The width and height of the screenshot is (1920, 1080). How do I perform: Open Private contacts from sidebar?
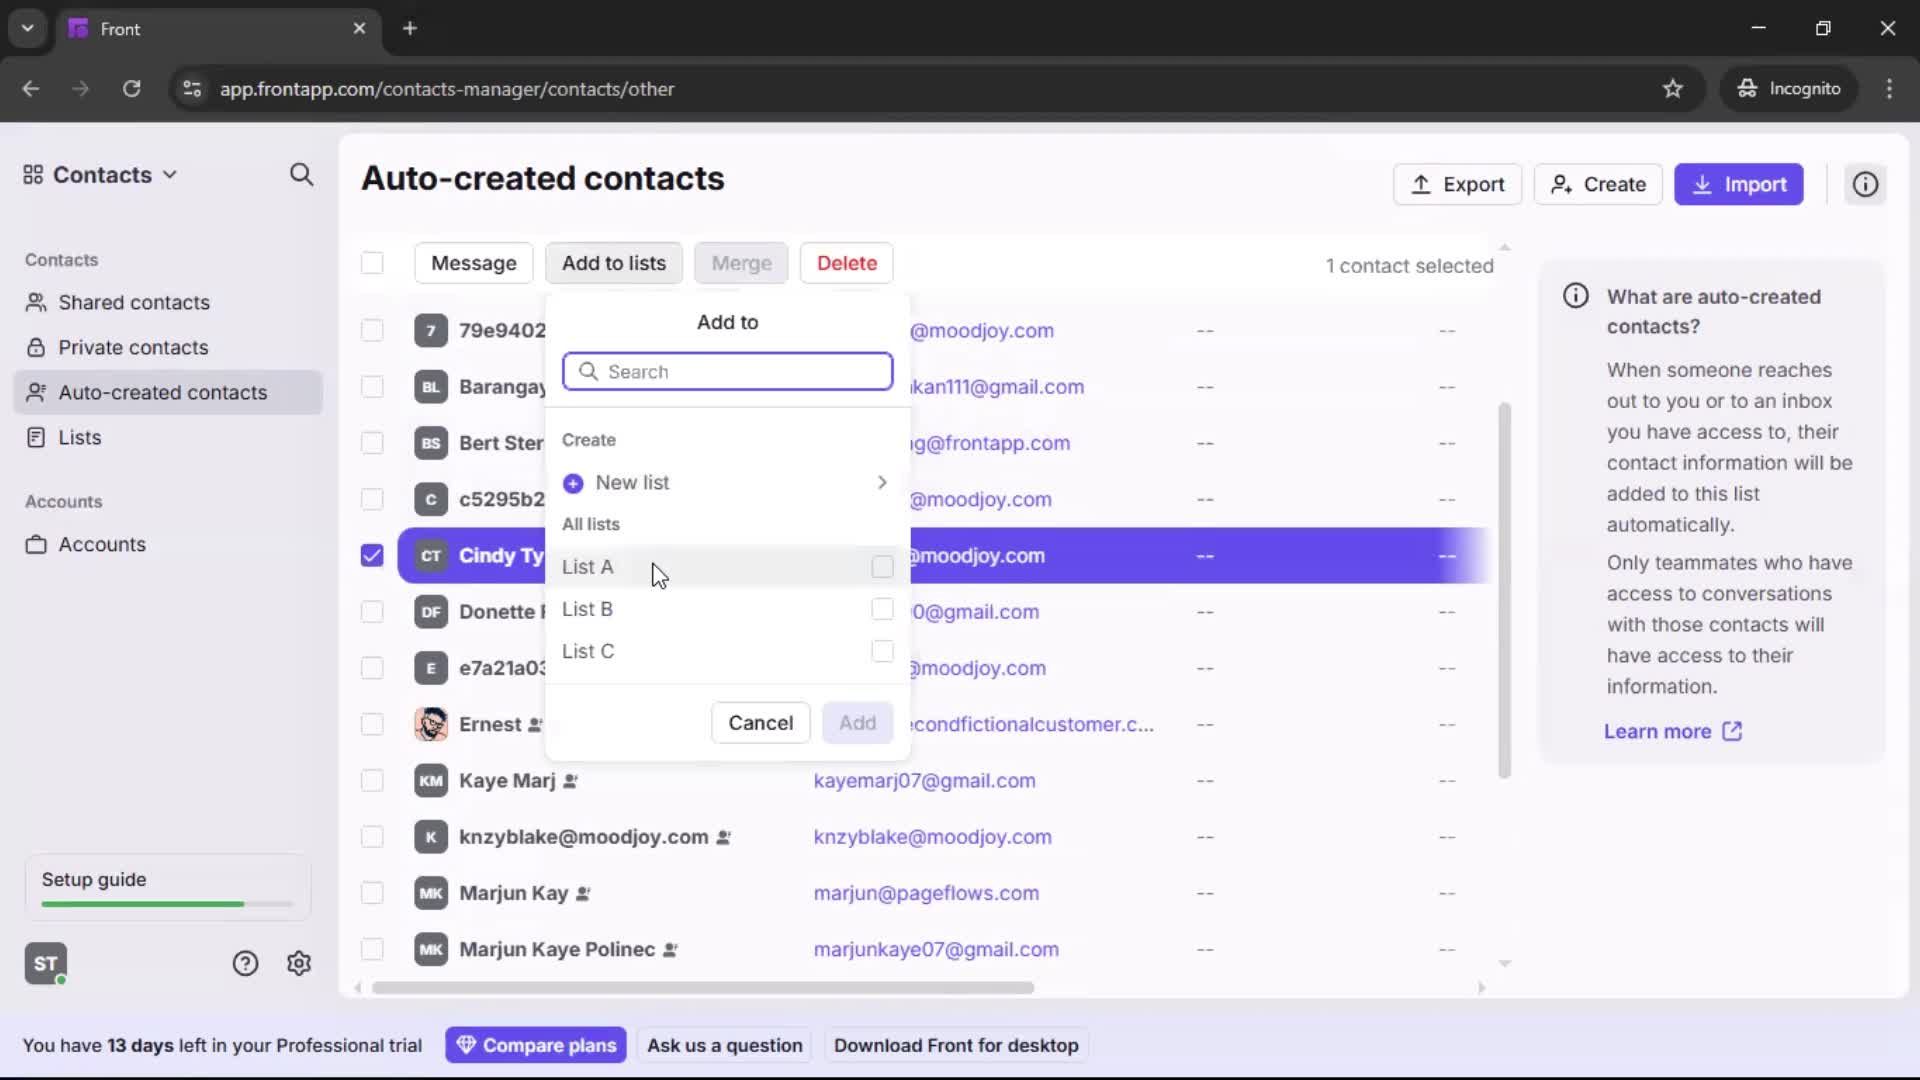pyautogui.click(x=133, y=347)
